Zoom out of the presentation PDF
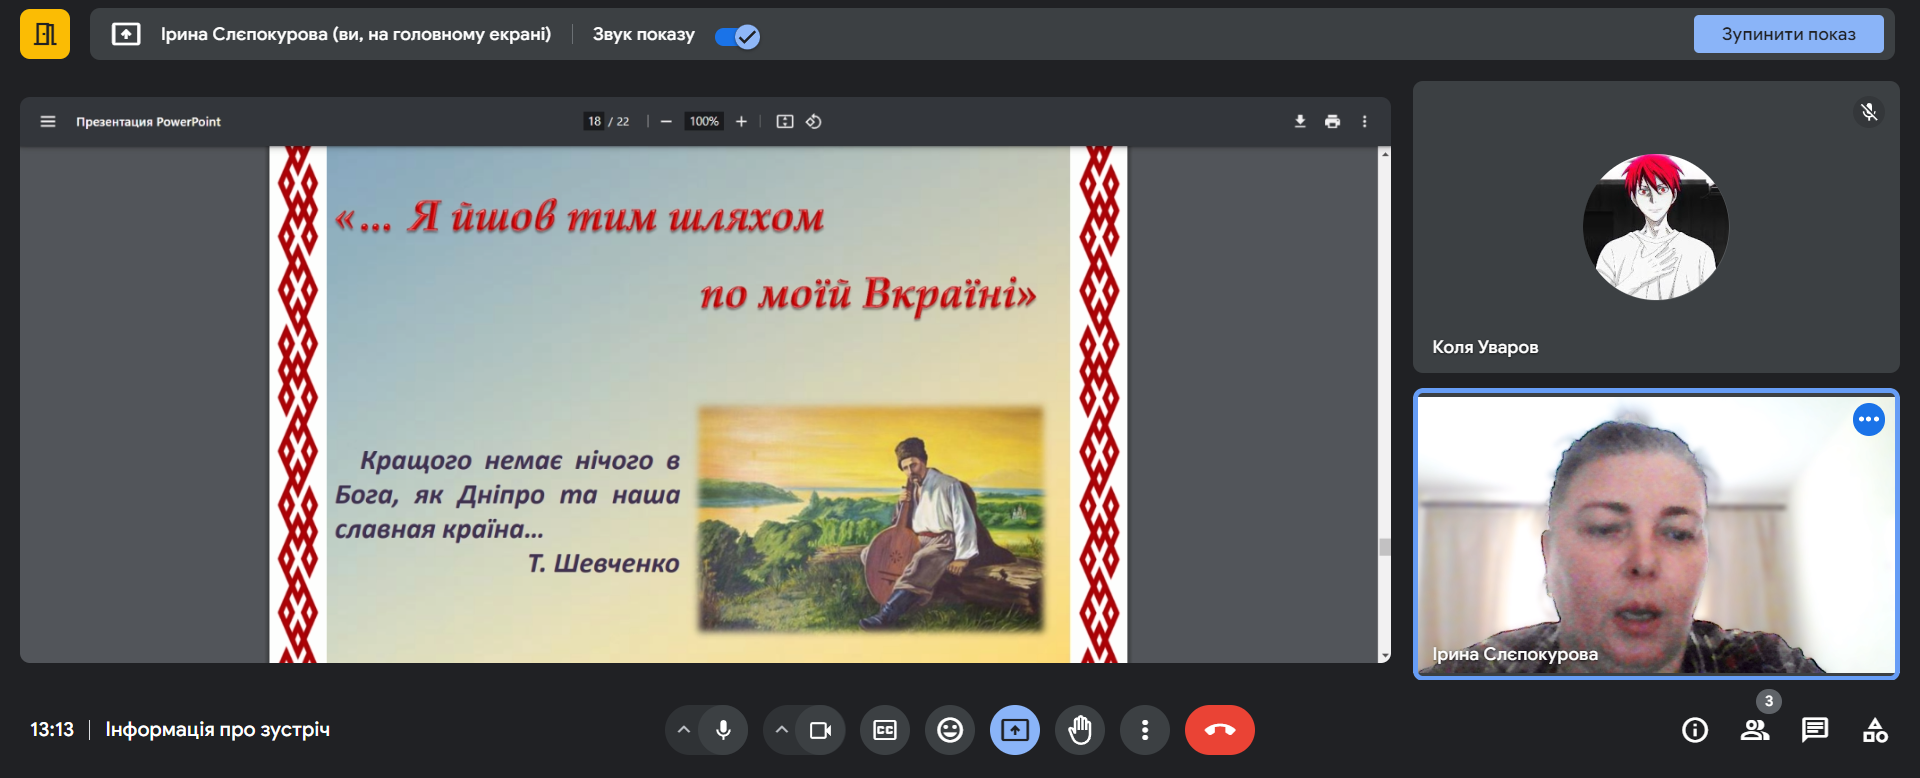This screenshot has height=778, width=1920. tap(666, 122)
